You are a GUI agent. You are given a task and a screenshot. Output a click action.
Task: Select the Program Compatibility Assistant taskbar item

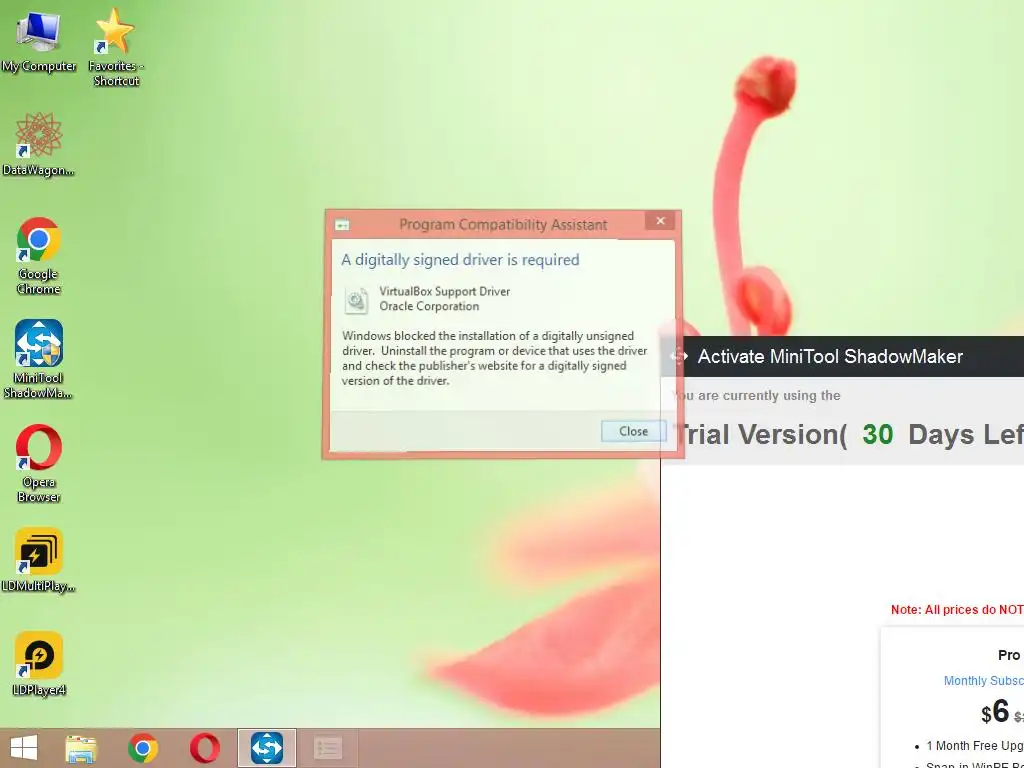pos(328,748)
